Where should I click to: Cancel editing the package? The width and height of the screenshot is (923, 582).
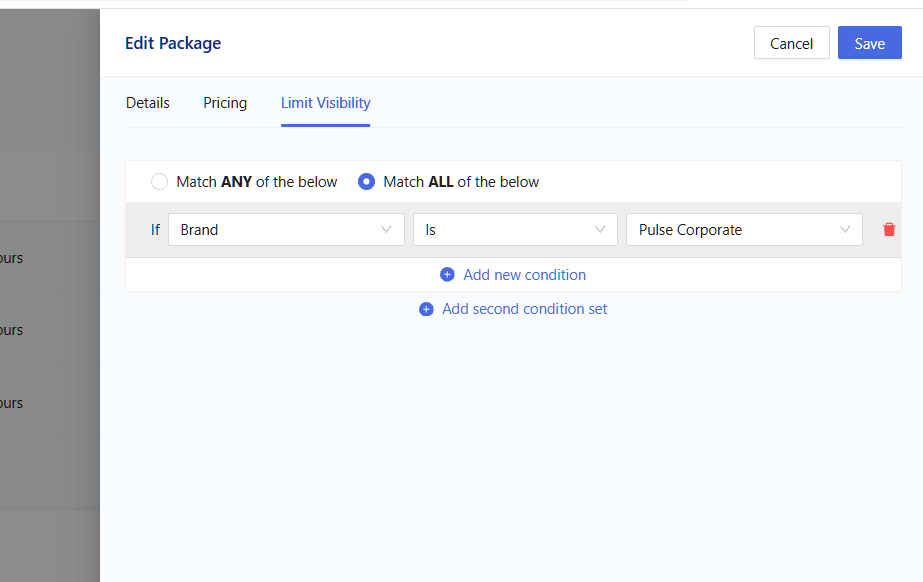point(791,43)
